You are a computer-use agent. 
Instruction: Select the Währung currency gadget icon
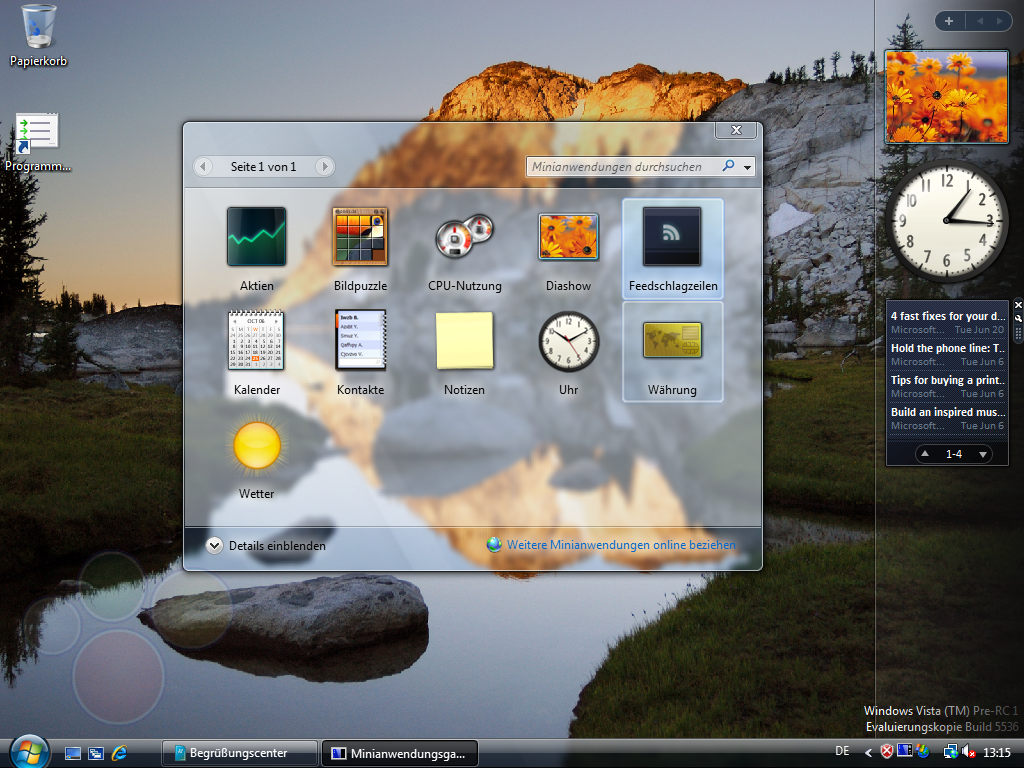[672, 341]
